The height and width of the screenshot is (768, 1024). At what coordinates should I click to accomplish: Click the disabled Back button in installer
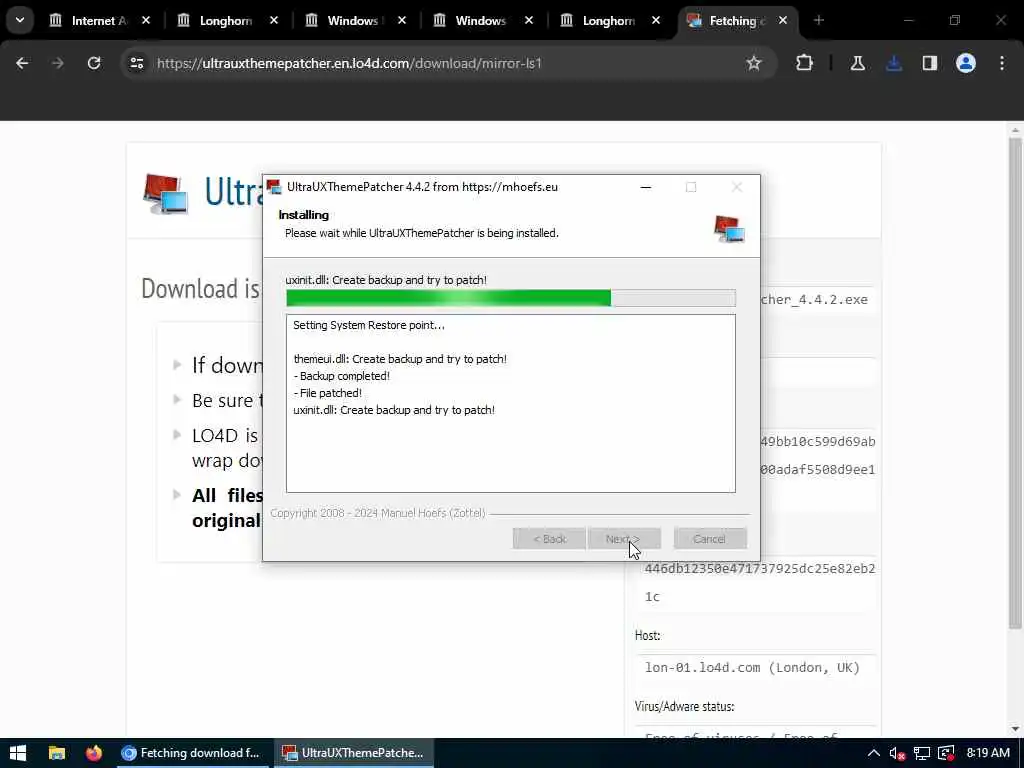[x=549, y=539]
